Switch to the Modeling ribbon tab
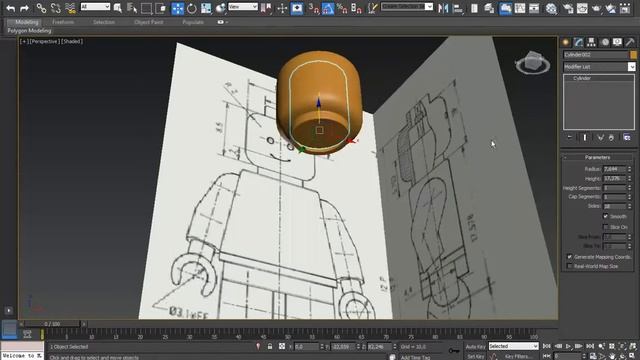The height and width of the screenshot is (360, 640). tap(27, 22)
